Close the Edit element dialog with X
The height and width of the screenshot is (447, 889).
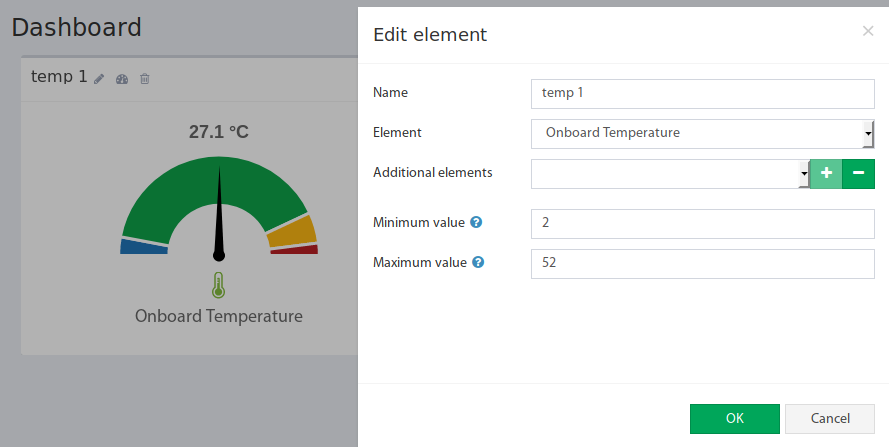(868, 31)
